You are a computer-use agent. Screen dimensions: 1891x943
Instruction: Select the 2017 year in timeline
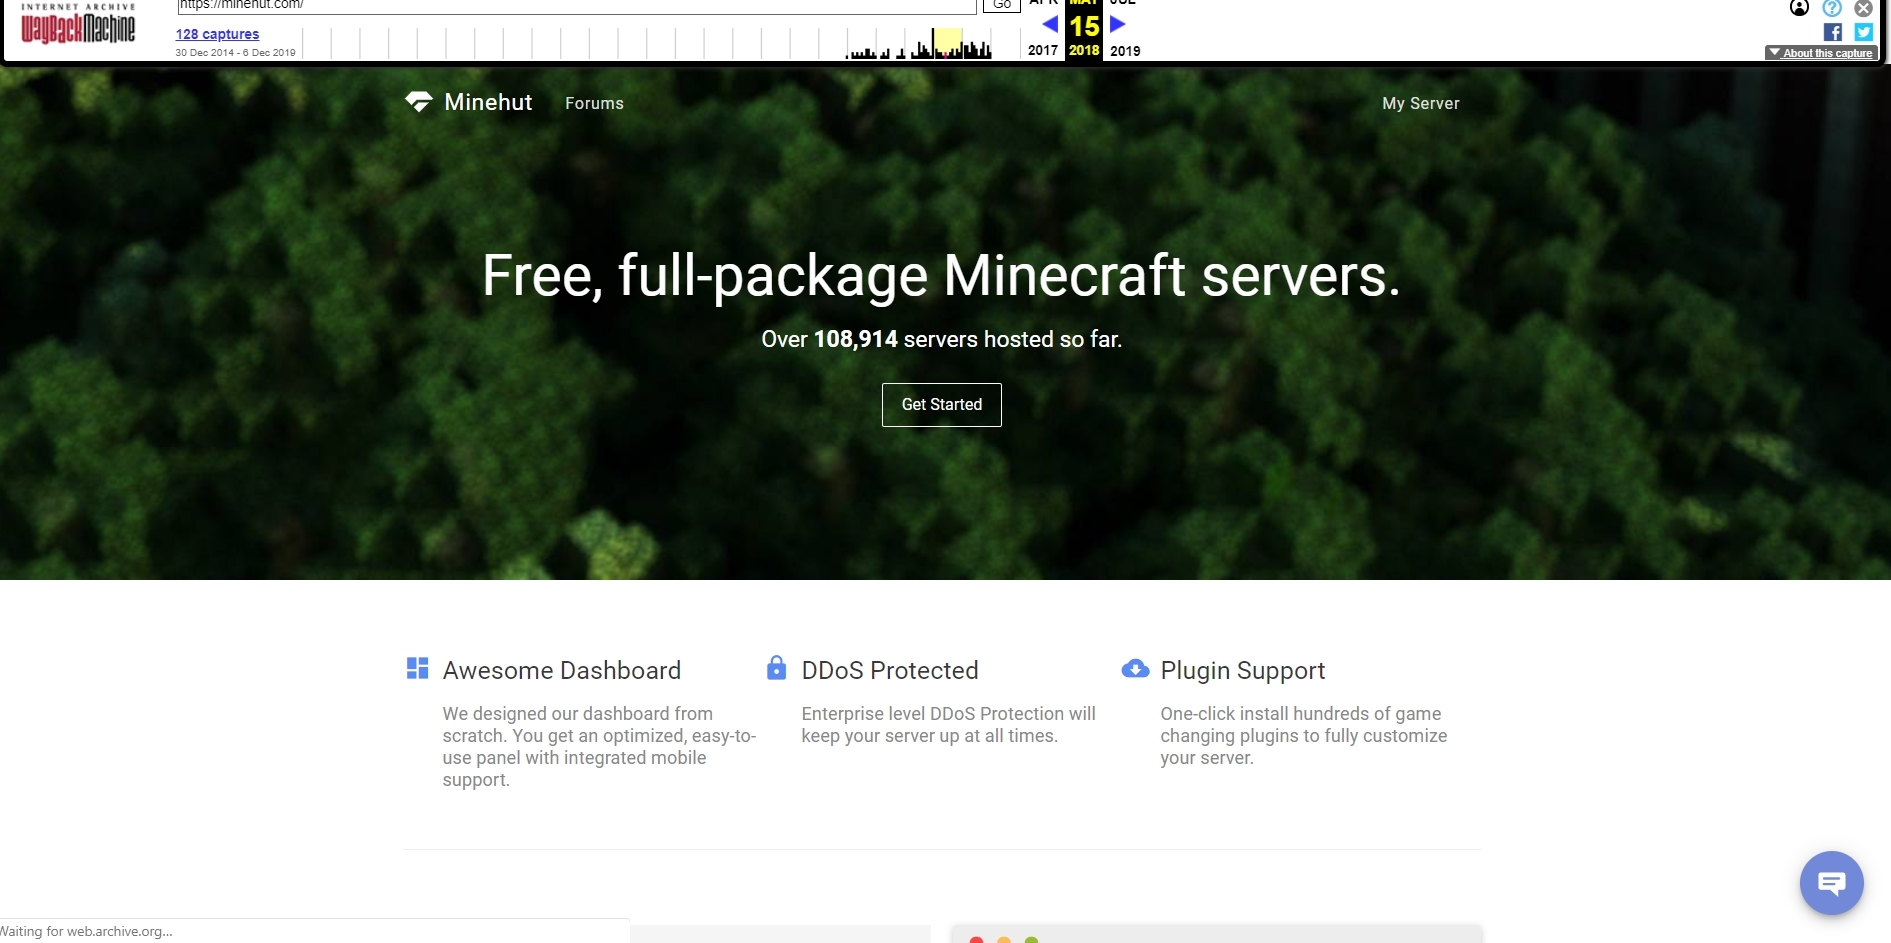point(1043,51)
